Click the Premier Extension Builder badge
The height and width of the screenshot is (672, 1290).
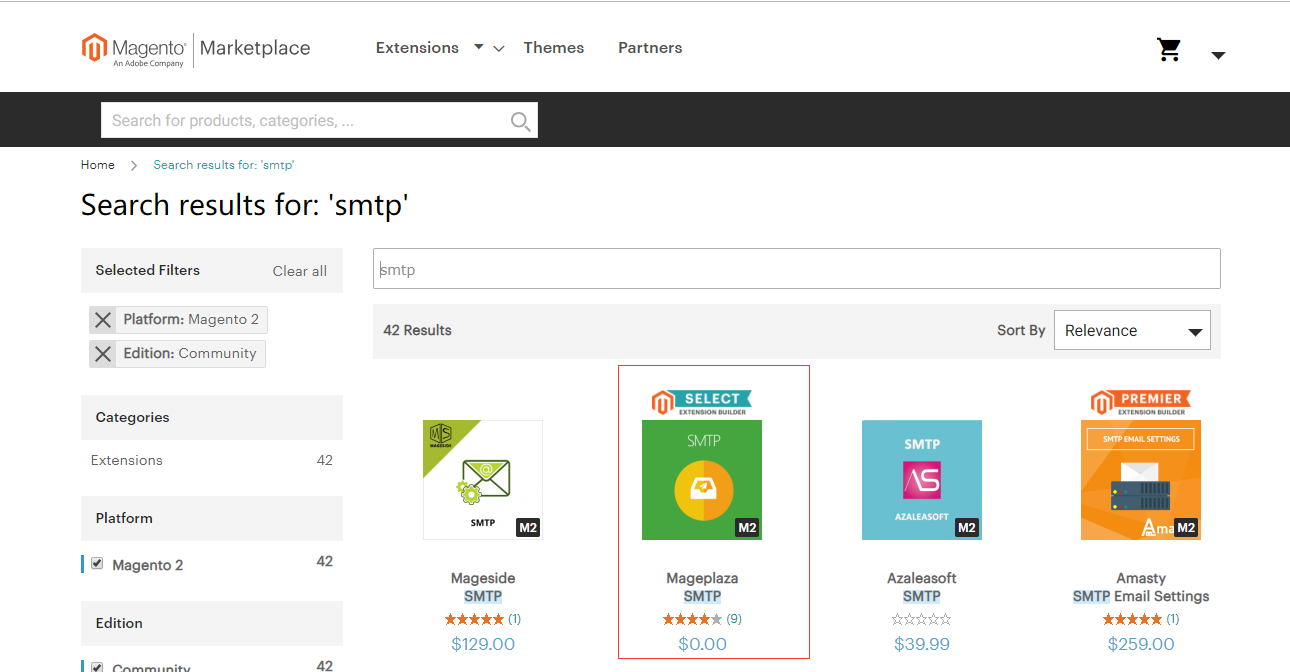[1141, 403]
